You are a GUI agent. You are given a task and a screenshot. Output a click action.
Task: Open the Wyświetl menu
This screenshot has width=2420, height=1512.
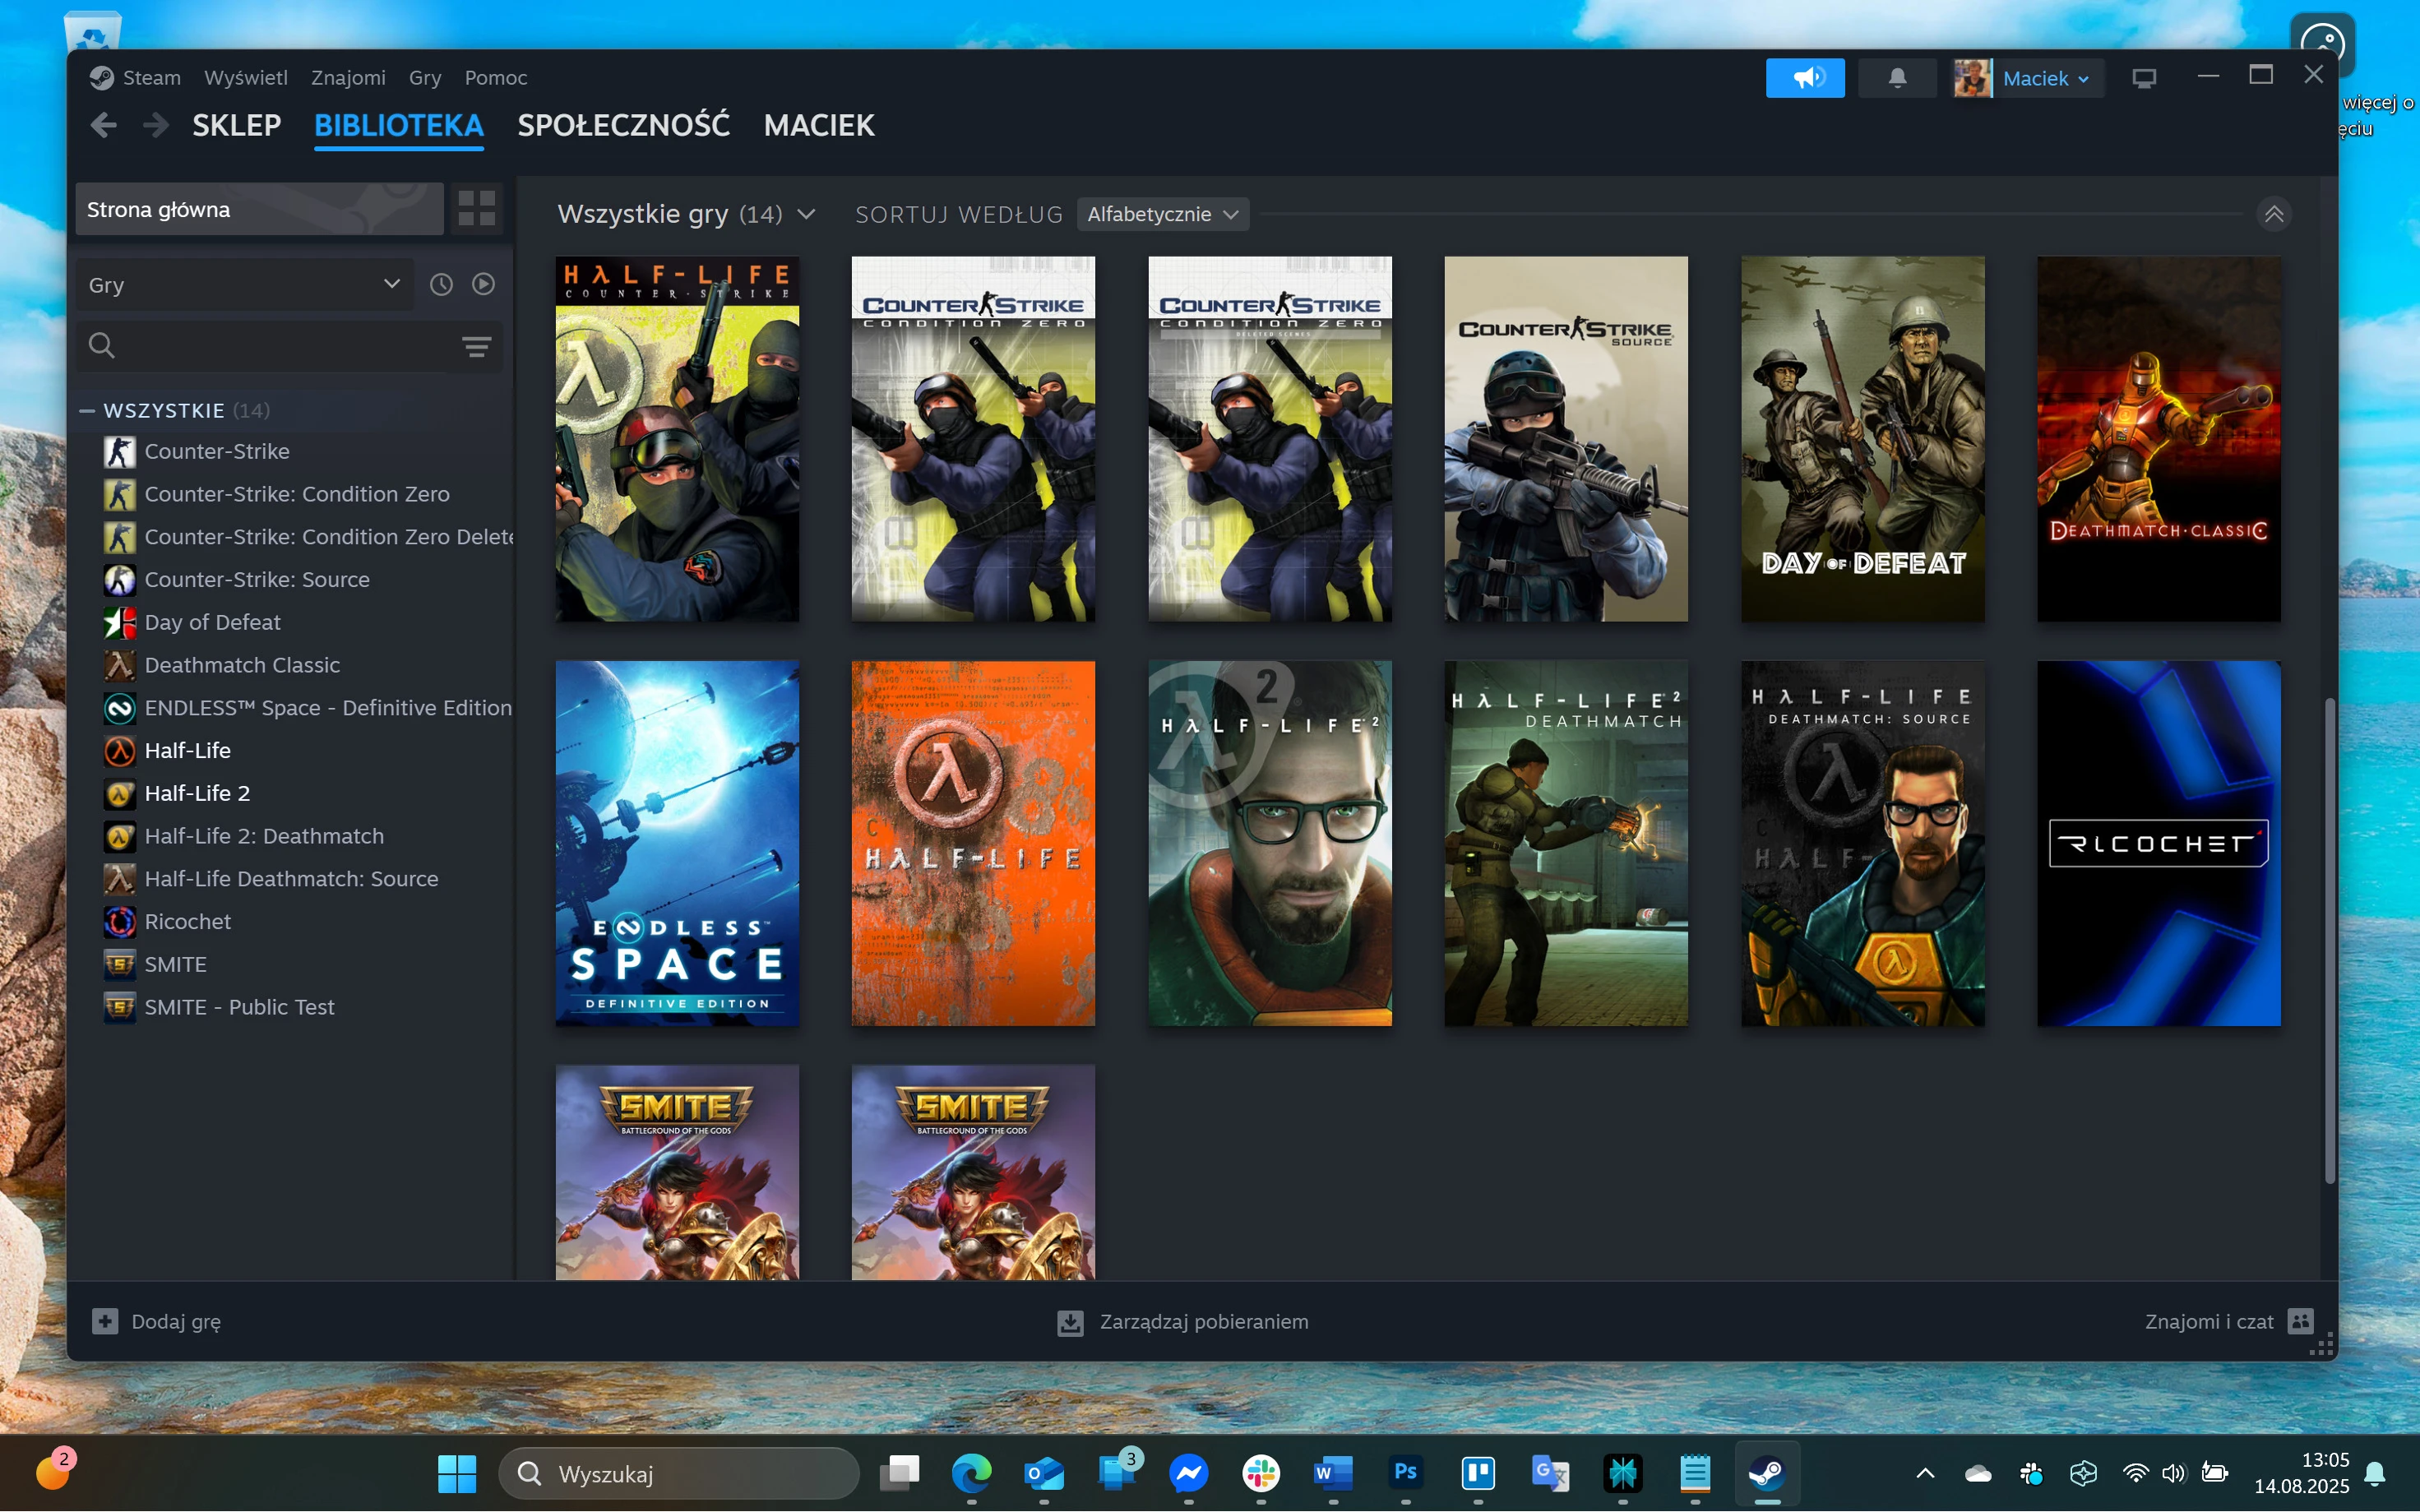click(246, 78)
